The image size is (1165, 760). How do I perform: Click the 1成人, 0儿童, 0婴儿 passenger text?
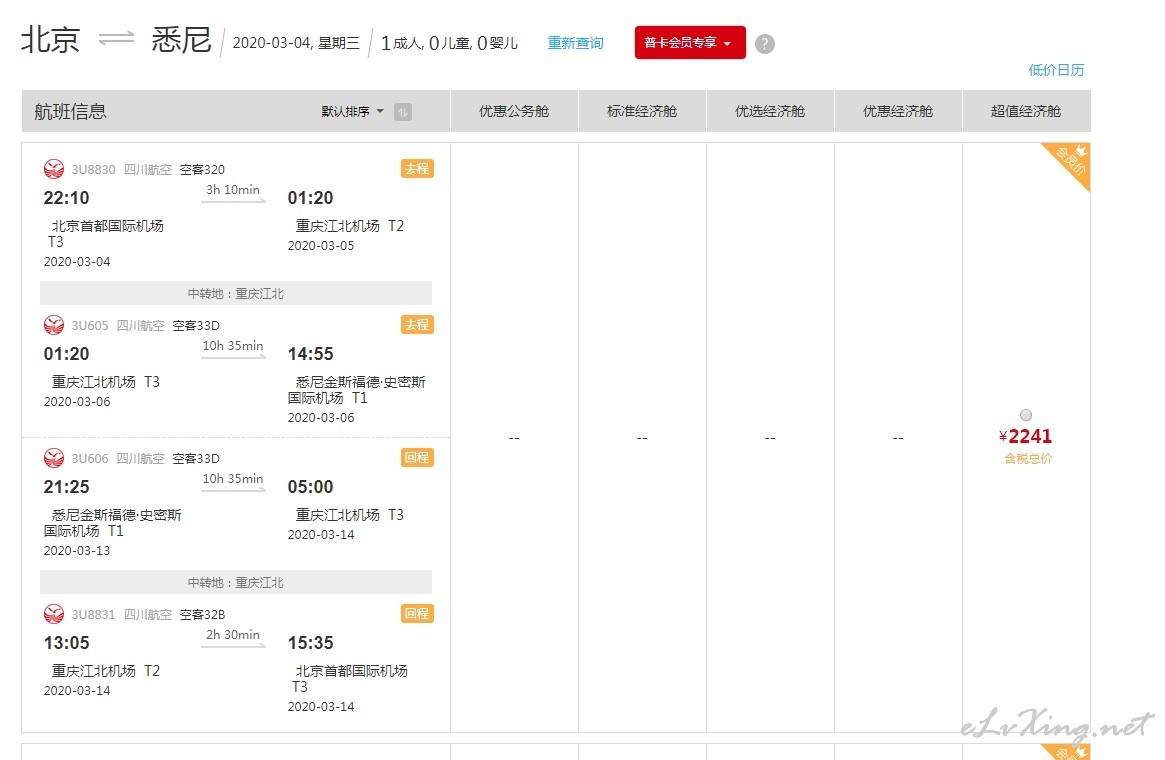click(450, 43)
